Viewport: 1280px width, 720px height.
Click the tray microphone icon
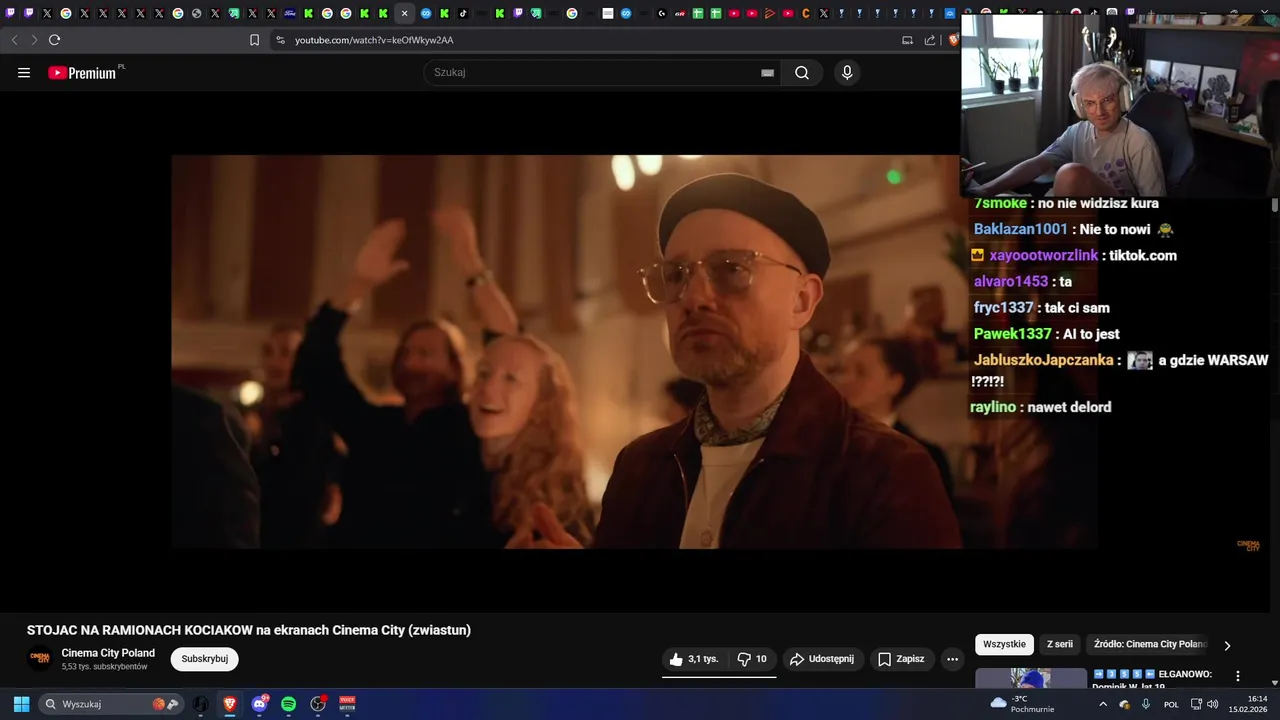[1146, 704]
